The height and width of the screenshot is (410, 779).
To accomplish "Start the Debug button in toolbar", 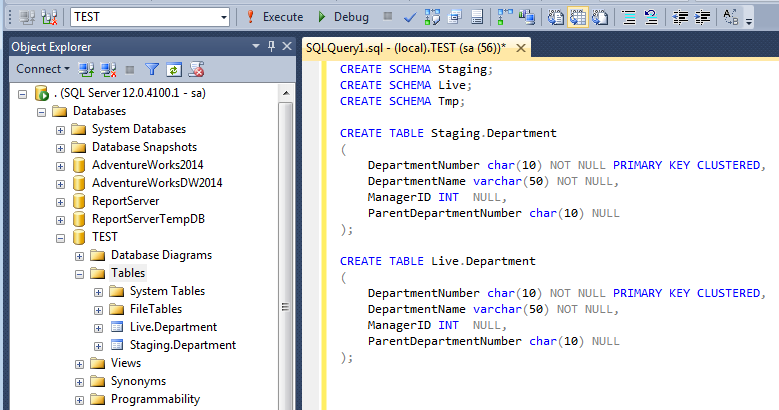I will pos(343,17).
